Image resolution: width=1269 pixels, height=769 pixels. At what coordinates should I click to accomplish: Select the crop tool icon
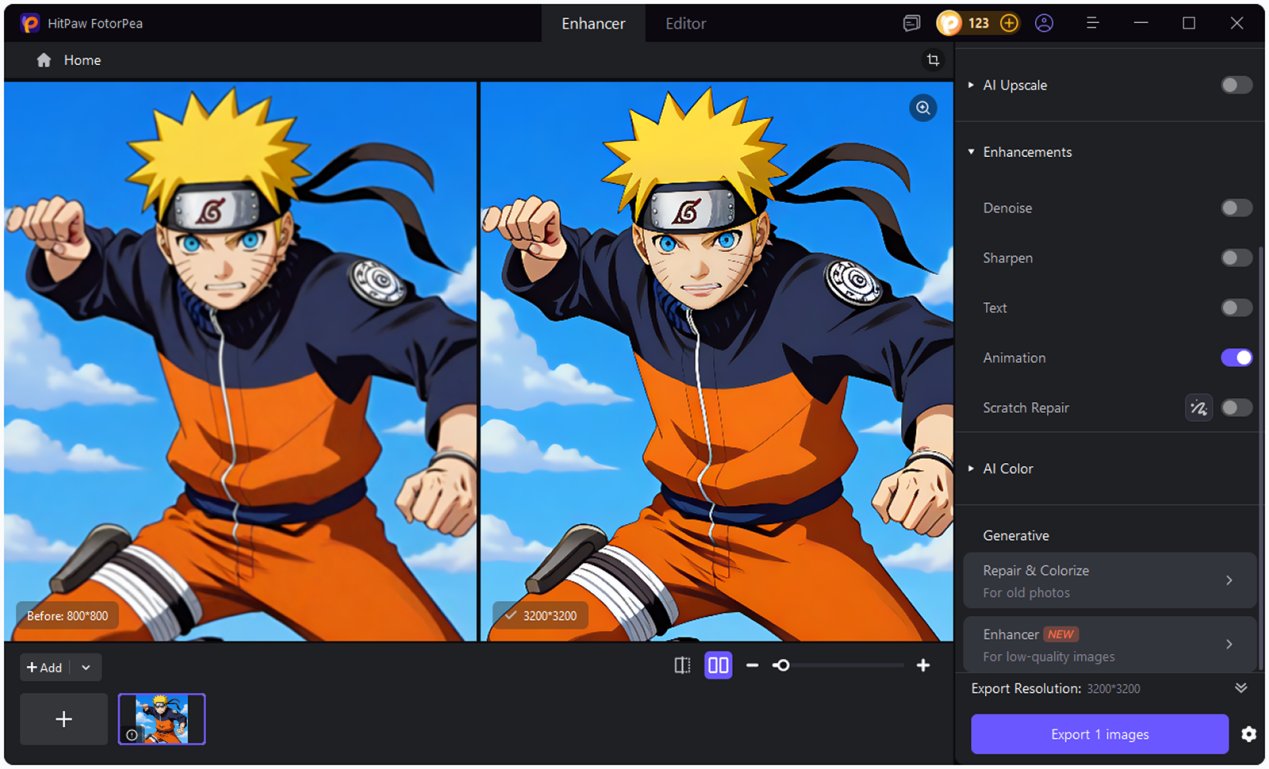pos(933,60)
